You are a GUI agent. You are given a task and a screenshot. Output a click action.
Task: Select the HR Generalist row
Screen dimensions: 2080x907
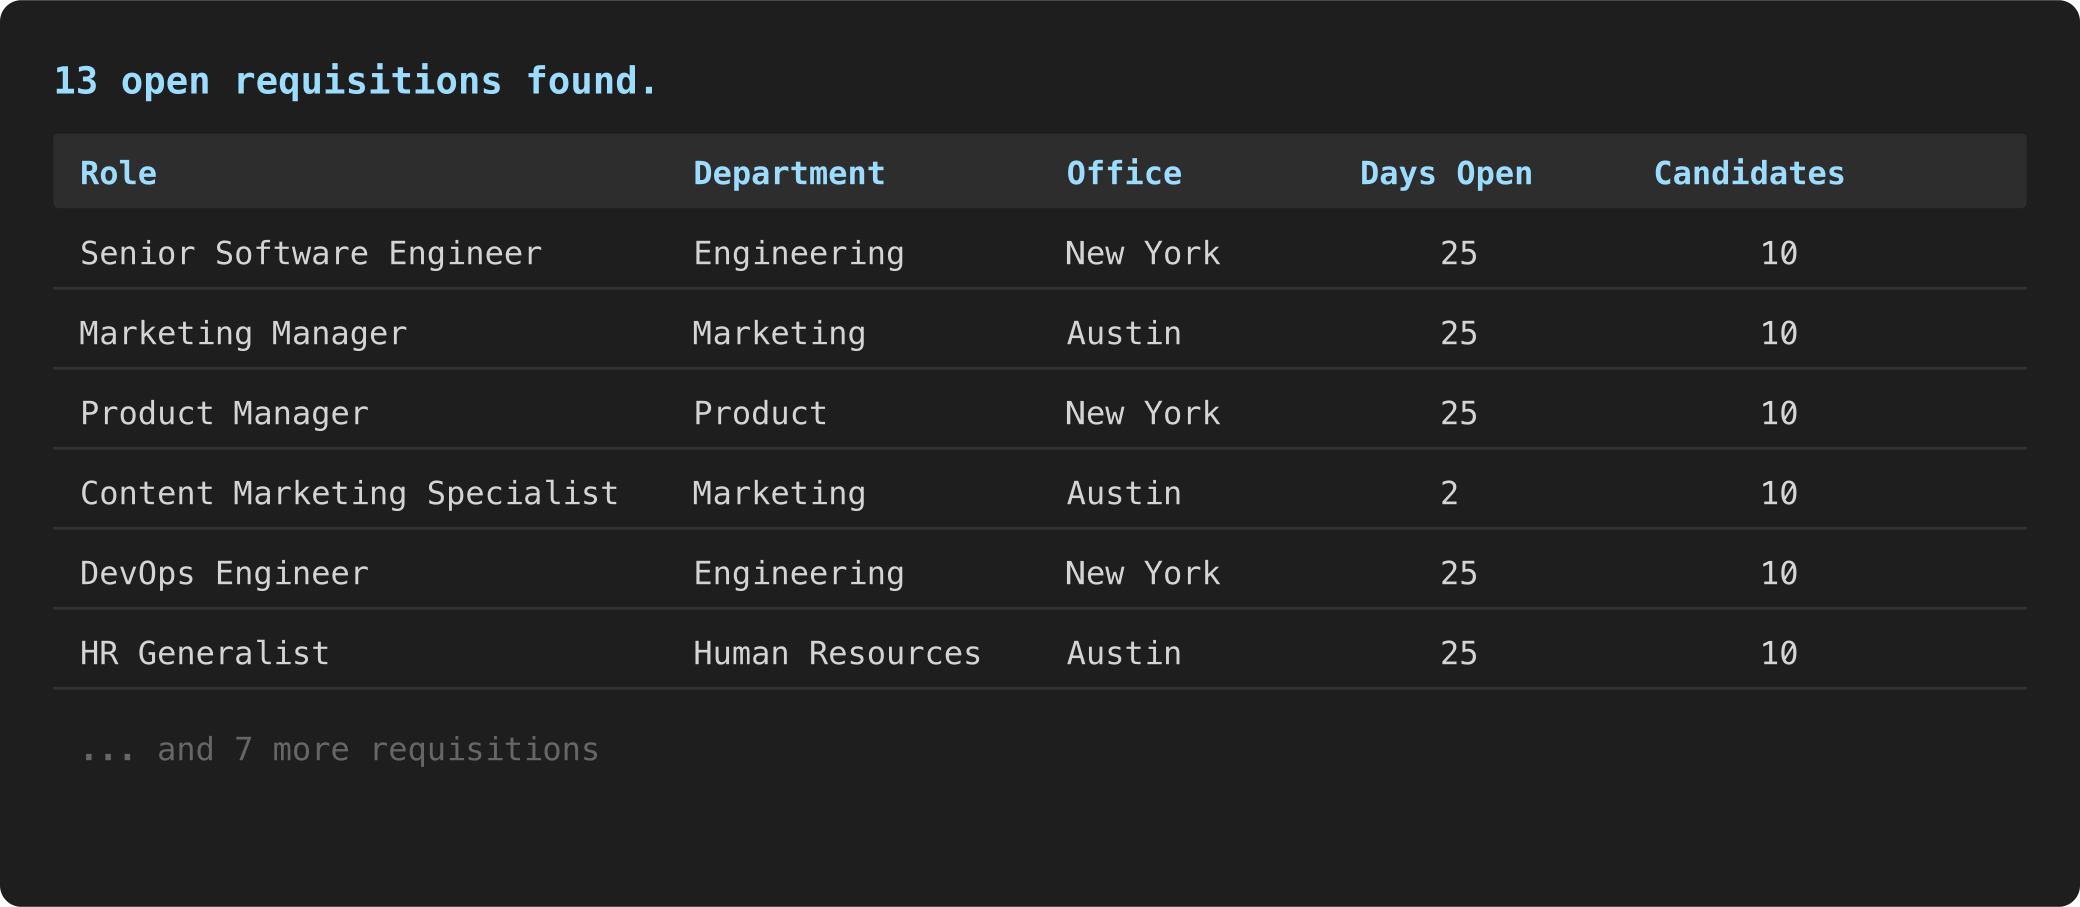[1040, 653]
